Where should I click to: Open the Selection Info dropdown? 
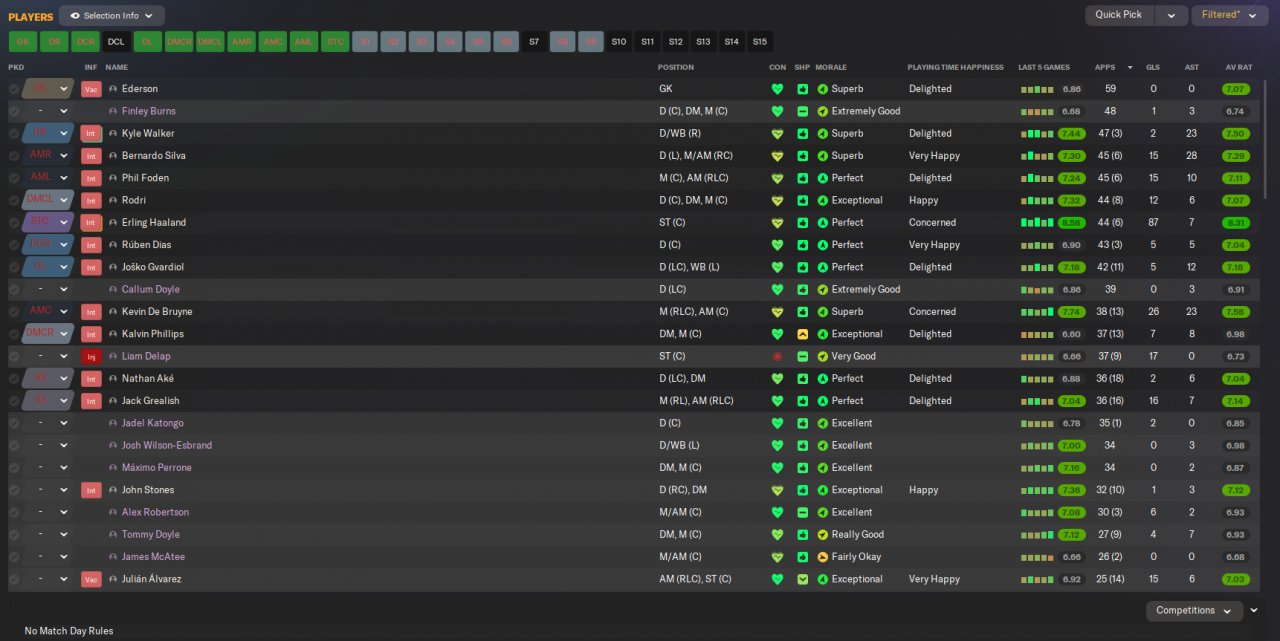(x=112, y=15)
